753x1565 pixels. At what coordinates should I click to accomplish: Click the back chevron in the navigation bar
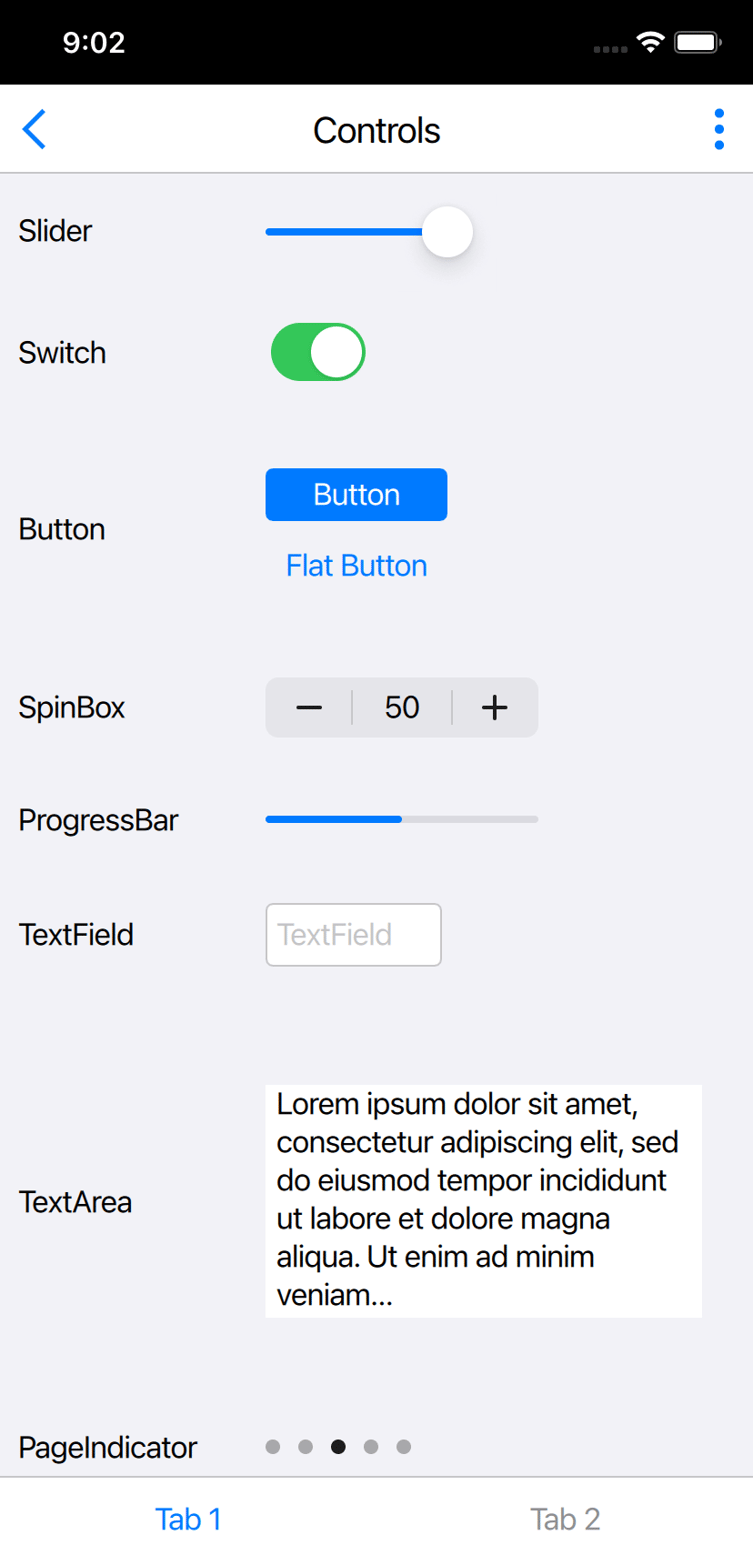click(33, 129)
